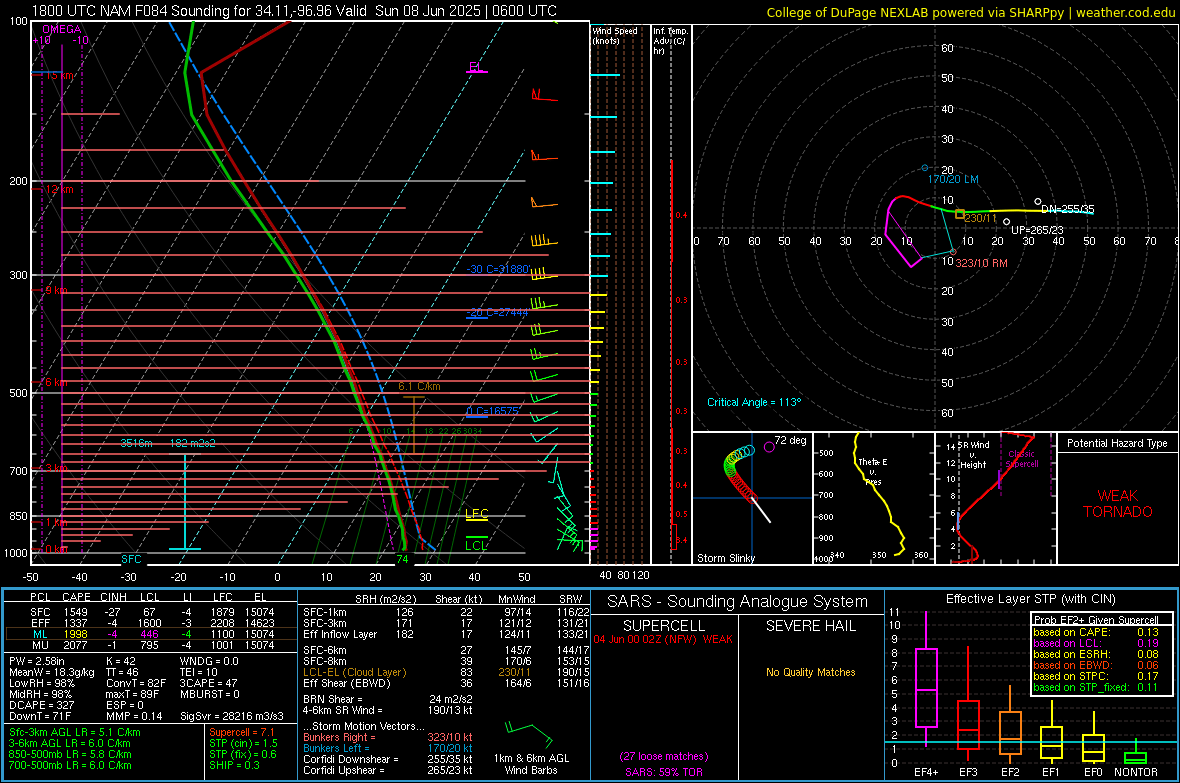
Task: Select the EFF parcel row with CAPE 1337
Action: (x=151, y=623)
